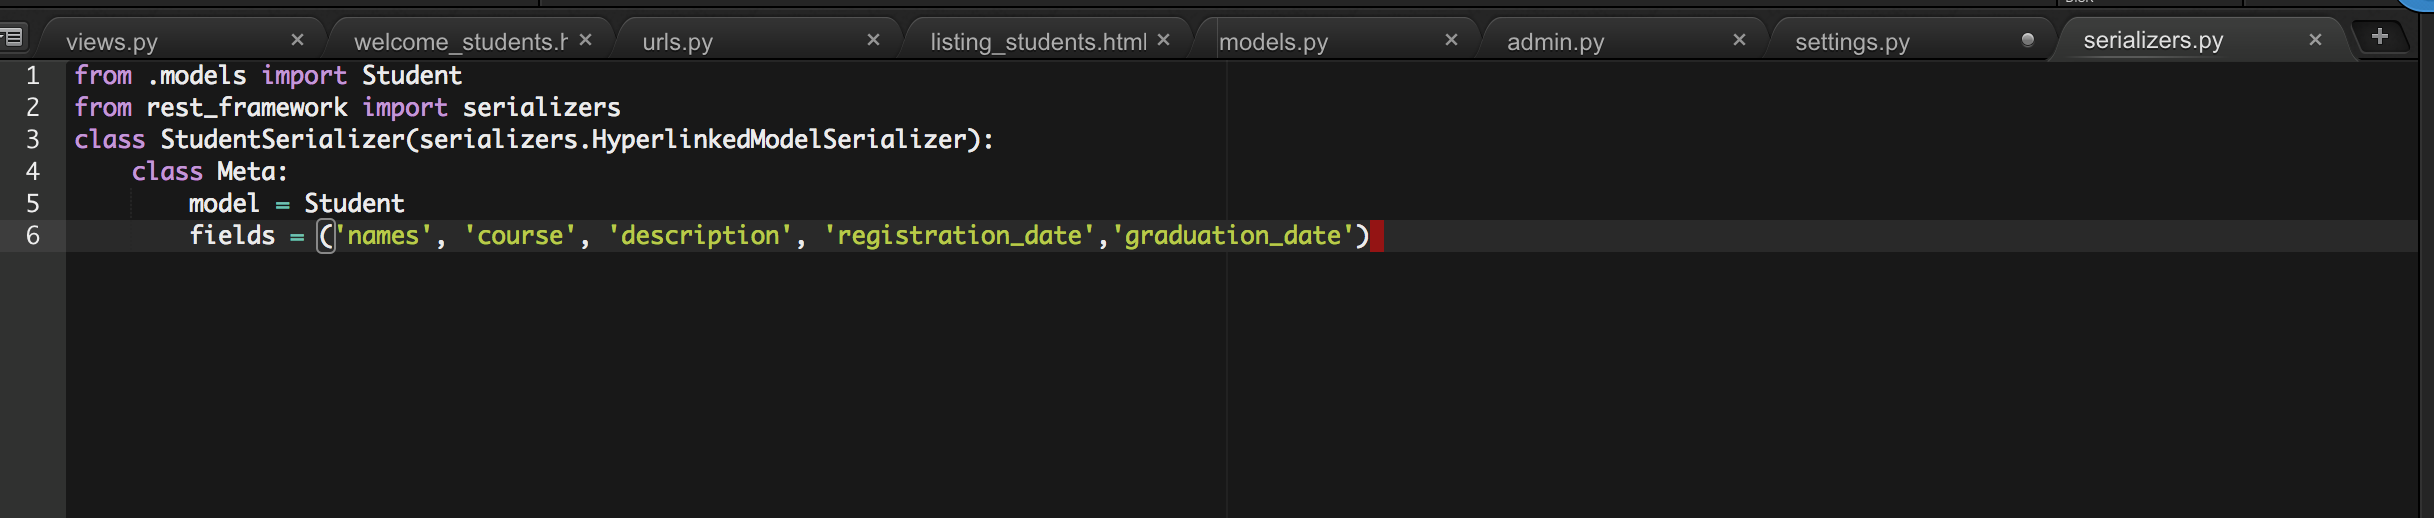
Task: Close the models.py tab
Action: point(1451,40)
